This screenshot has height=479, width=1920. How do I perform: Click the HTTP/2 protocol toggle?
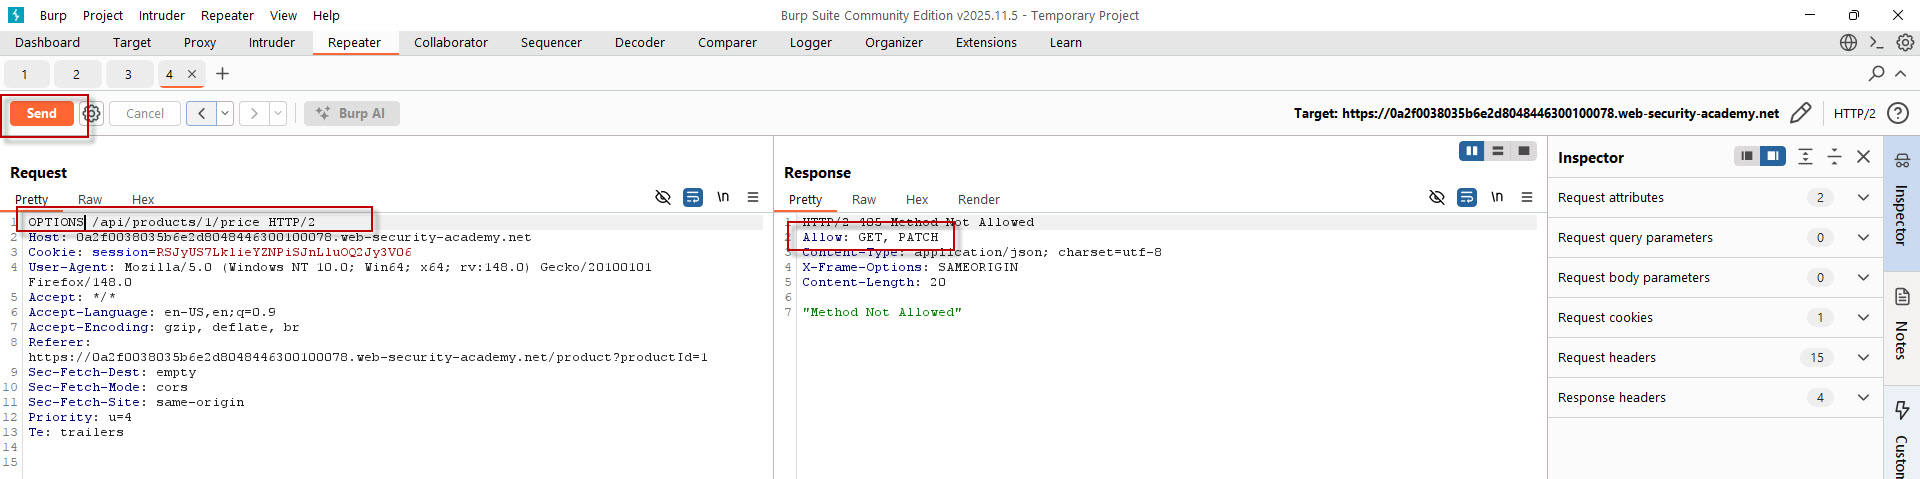coord(1854,114)
